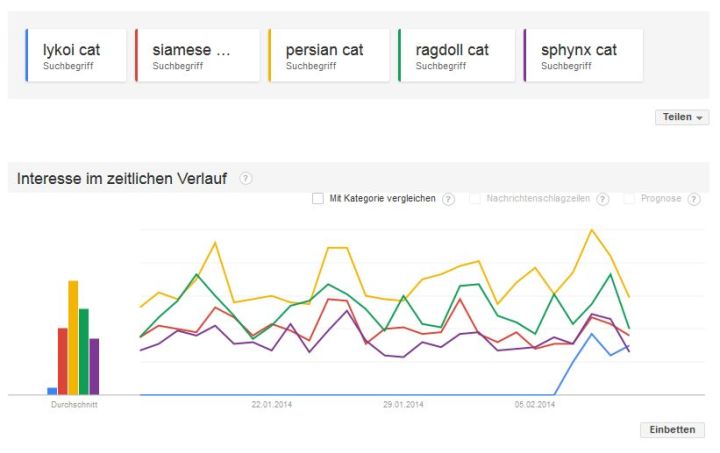Click the green average bar in Durchschnitt
Screen dimensions: 720x453
(x=84, y=352)
